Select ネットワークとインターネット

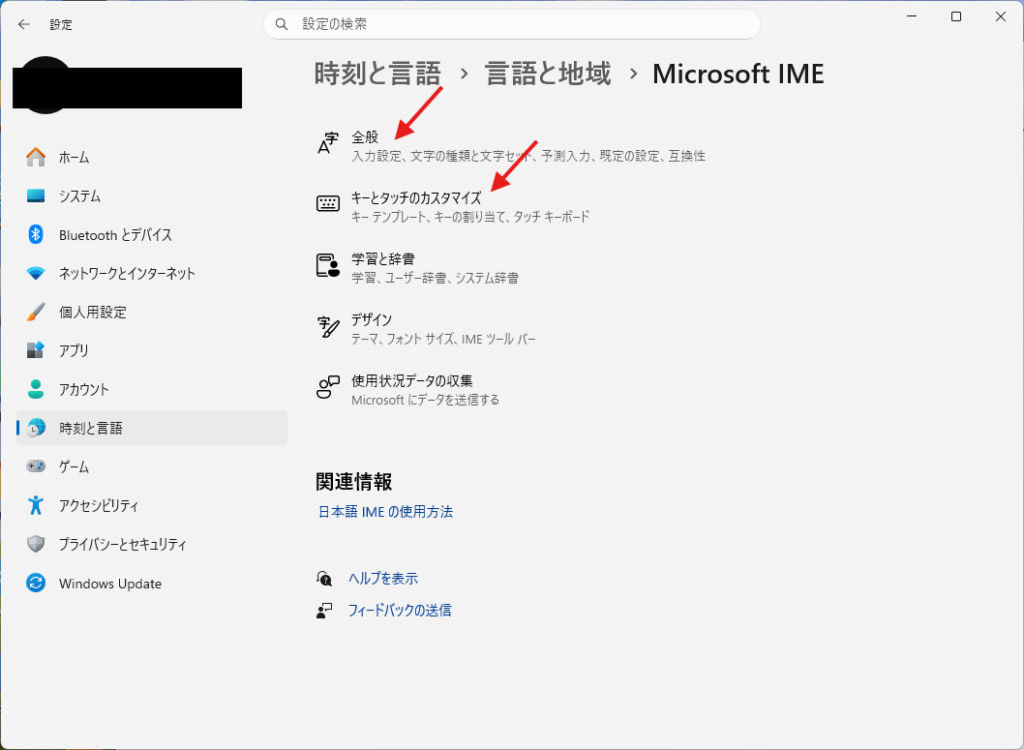[152, 273]
